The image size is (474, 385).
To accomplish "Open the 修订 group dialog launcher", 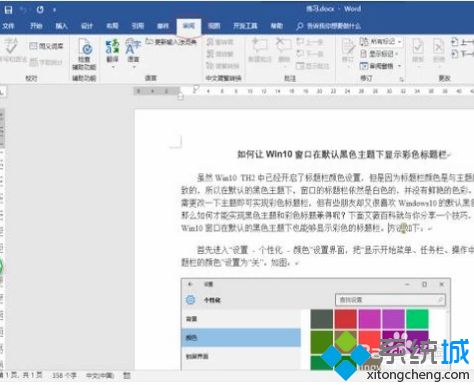I will [402, 79].
